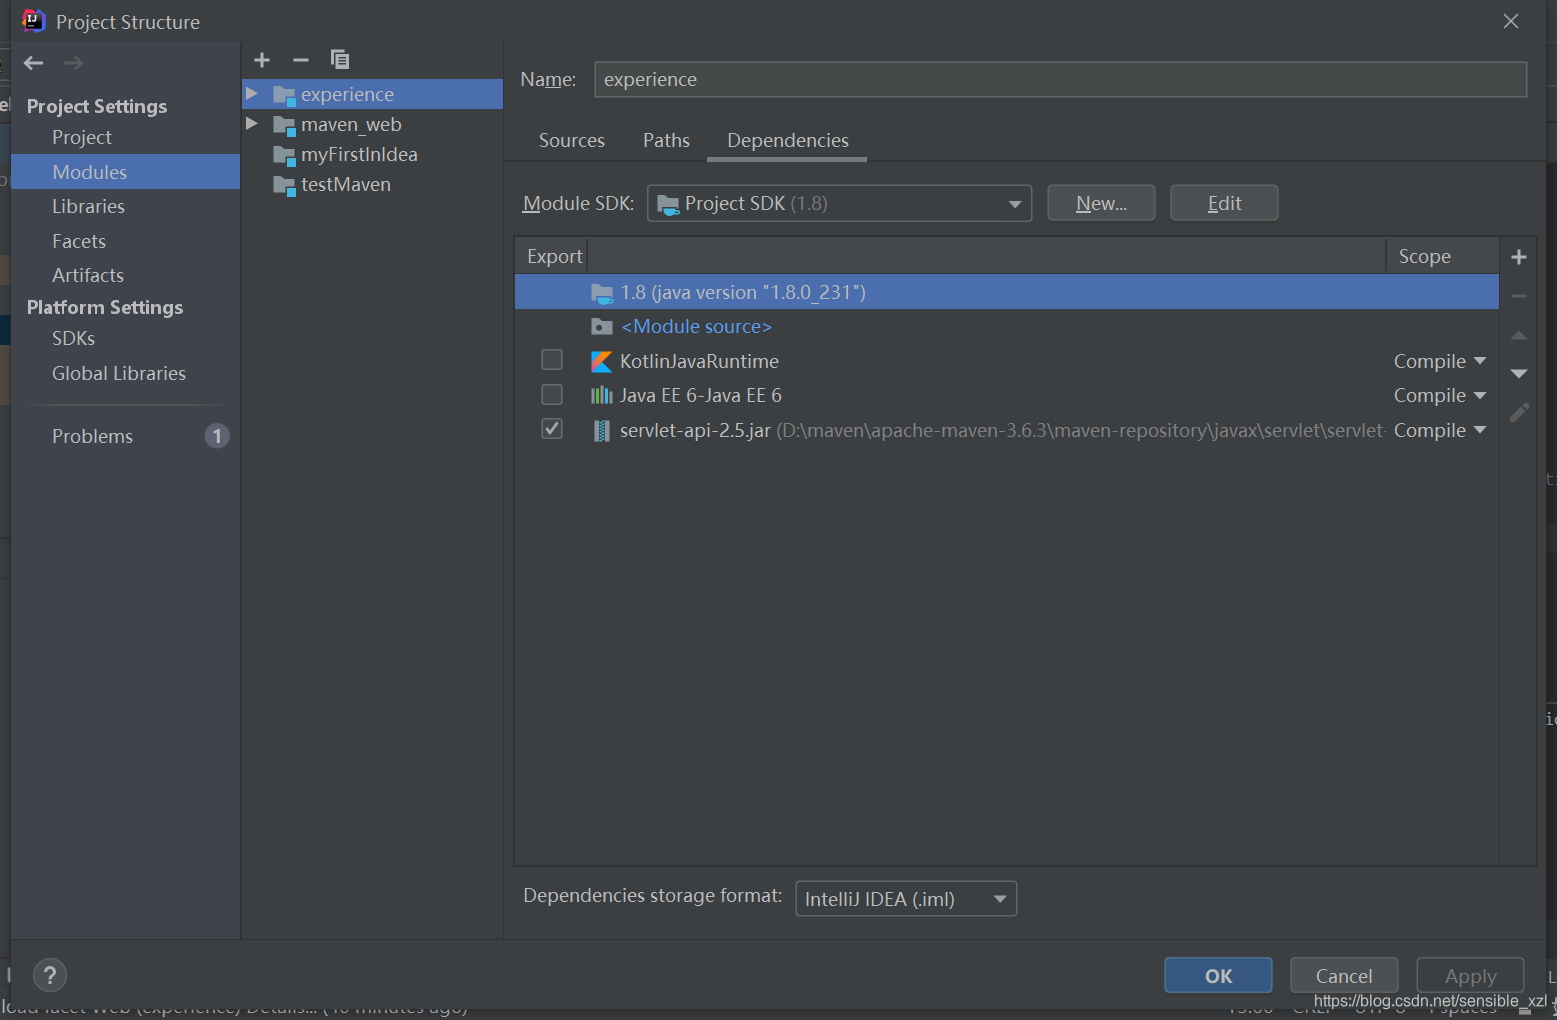Viewport: 1557px width, 1020px height.
Task: Switch to the Sources tab
Action: coord(572,140)
